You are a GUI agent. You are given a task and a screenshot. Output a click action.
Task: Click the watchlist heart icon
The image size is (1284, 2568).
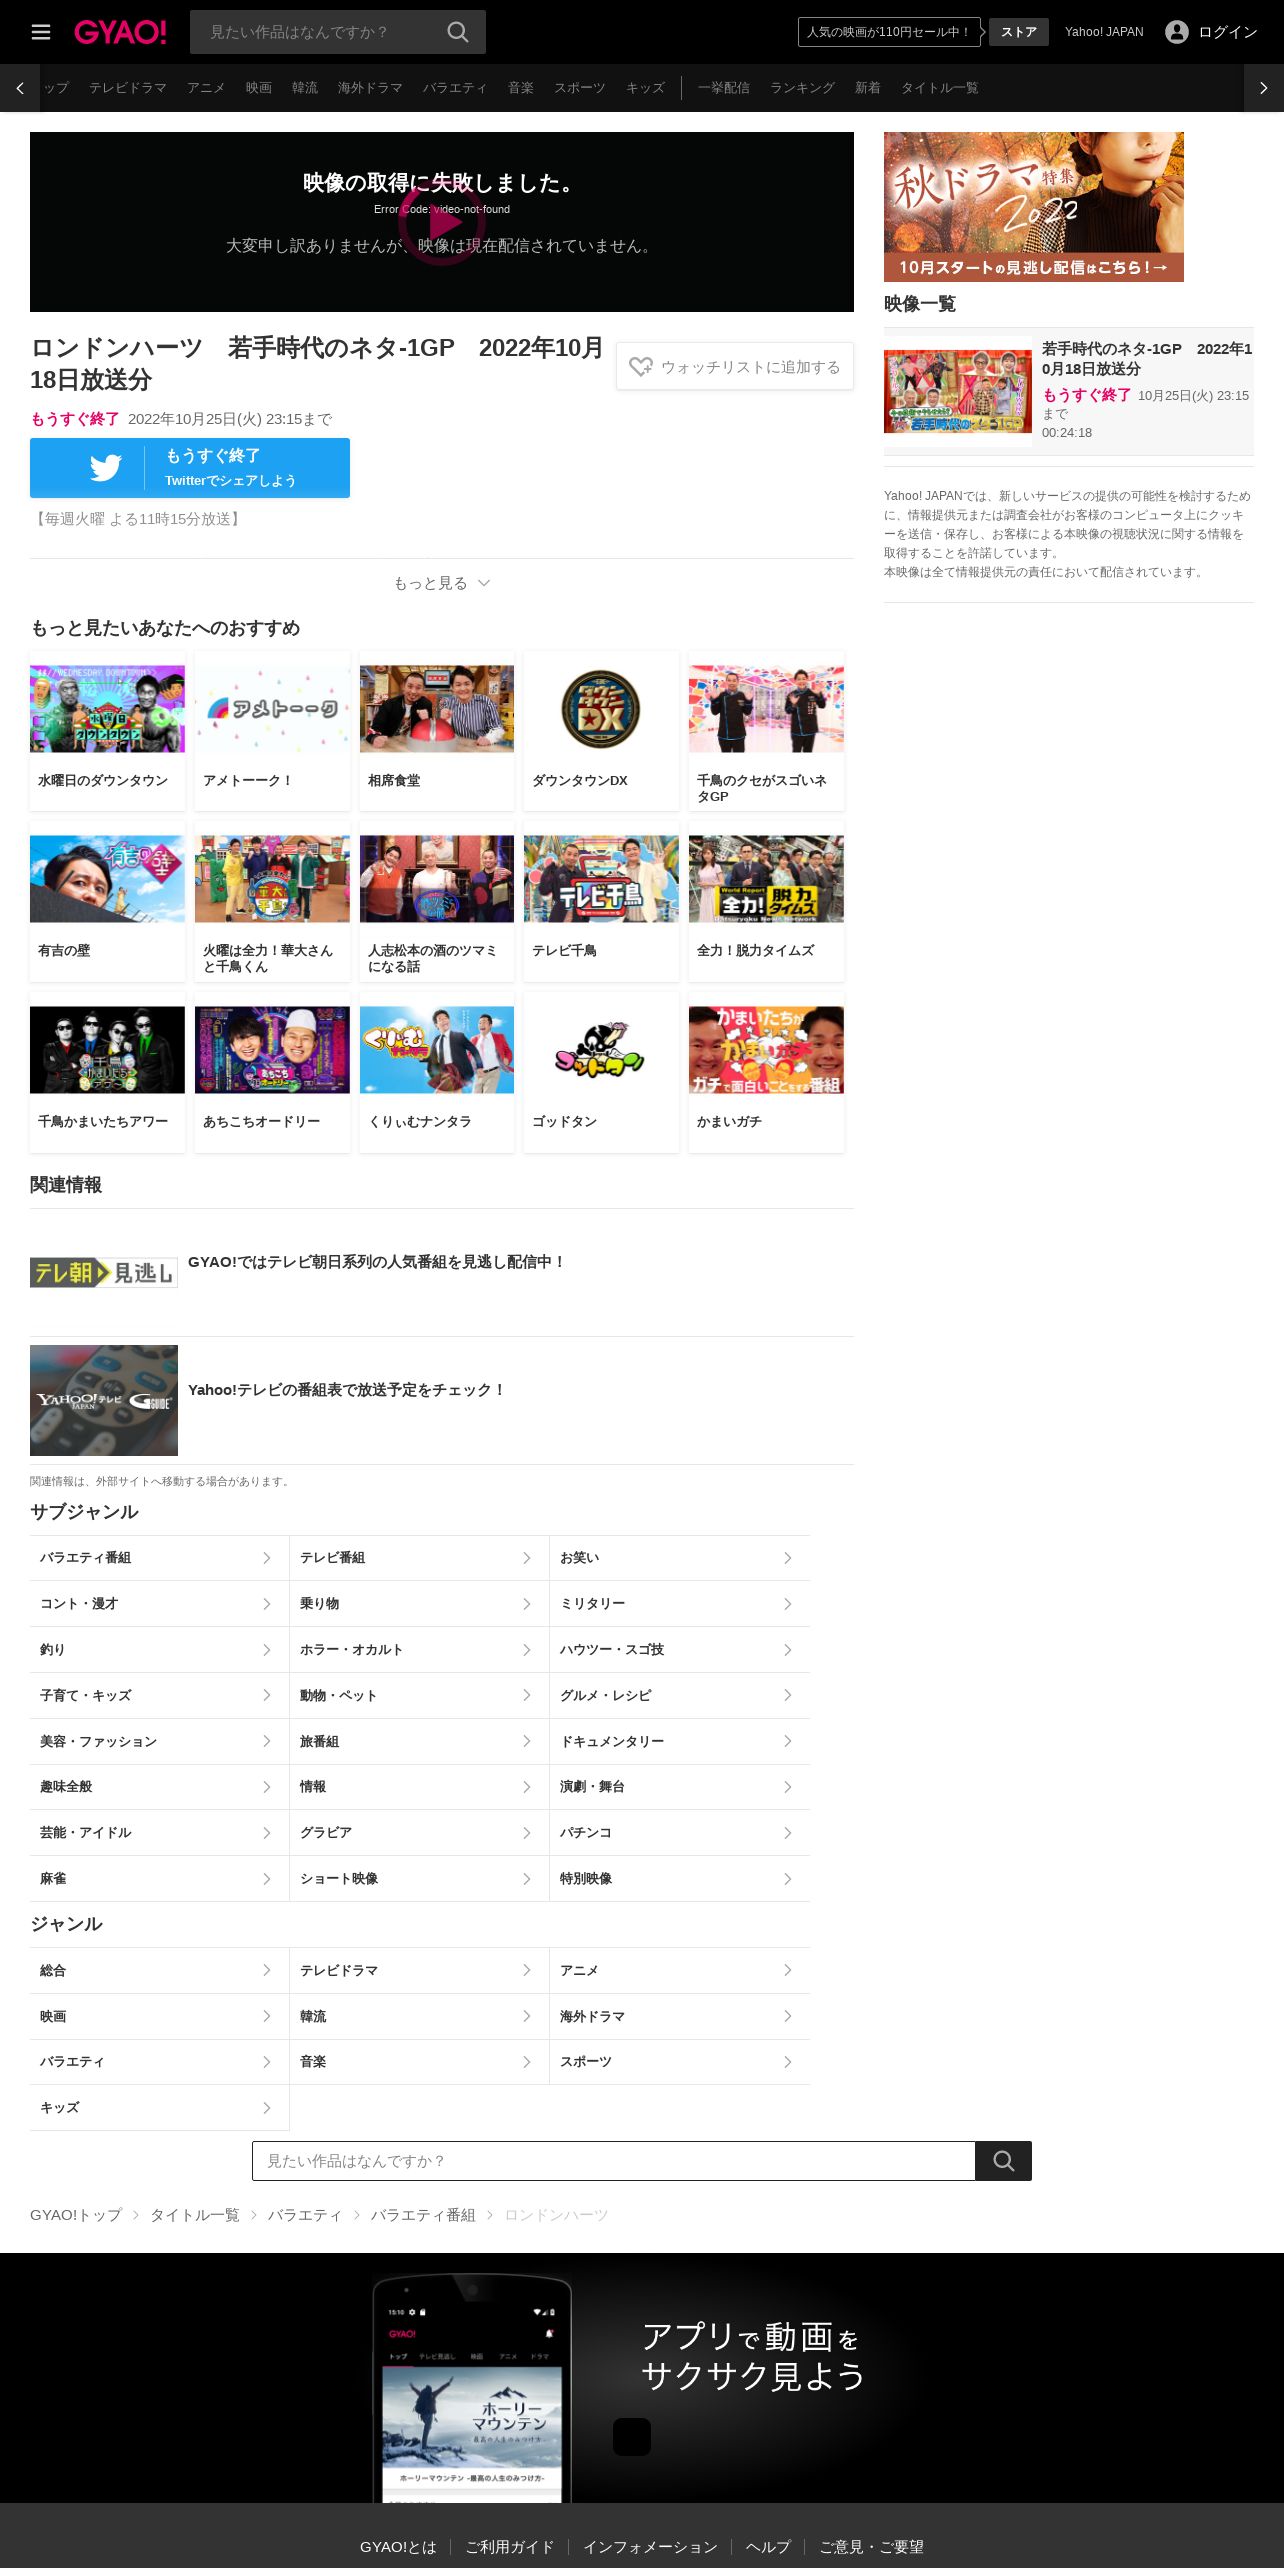tap(641, 367)
